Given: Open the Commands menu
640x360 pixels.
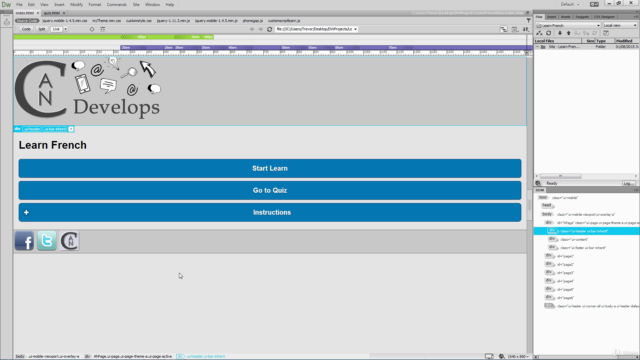Looking at the screenshot, I should 117,4.
